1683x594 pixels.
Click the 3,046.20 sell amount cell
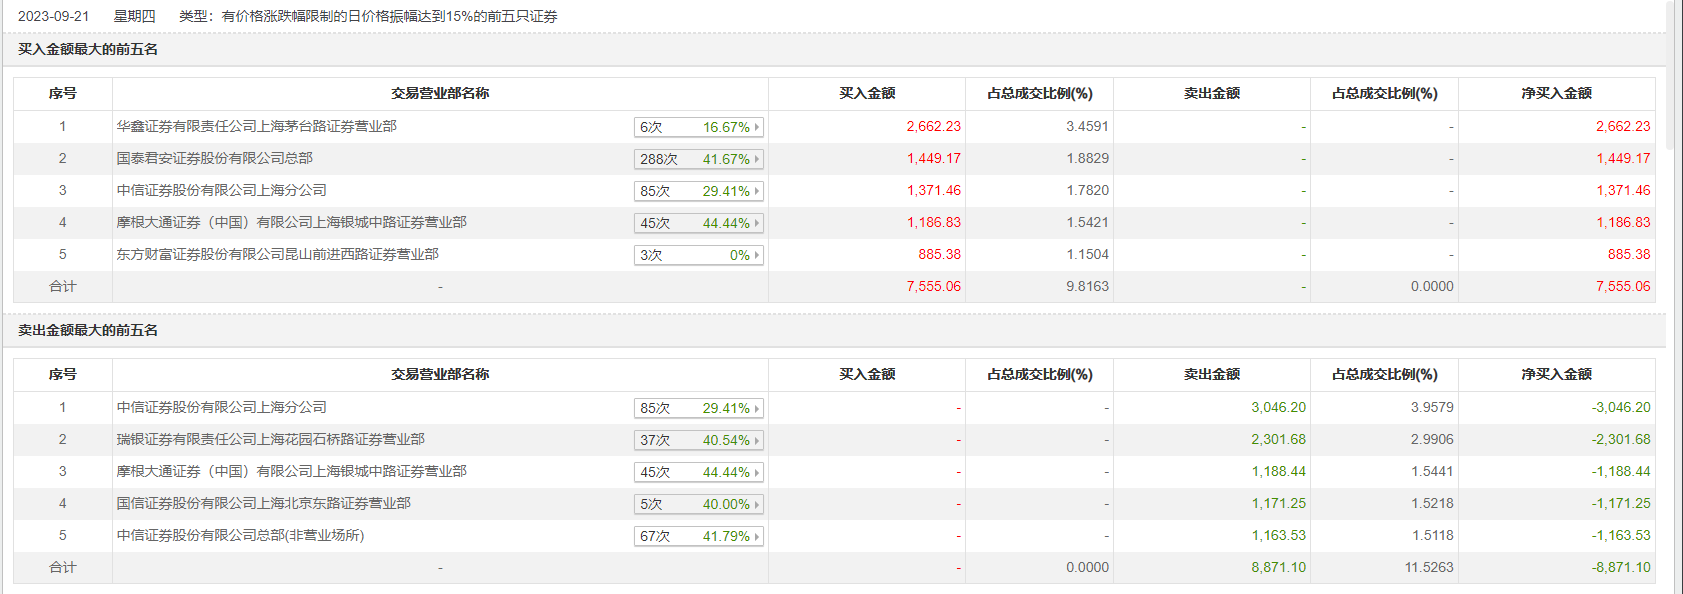point(1278,408)
